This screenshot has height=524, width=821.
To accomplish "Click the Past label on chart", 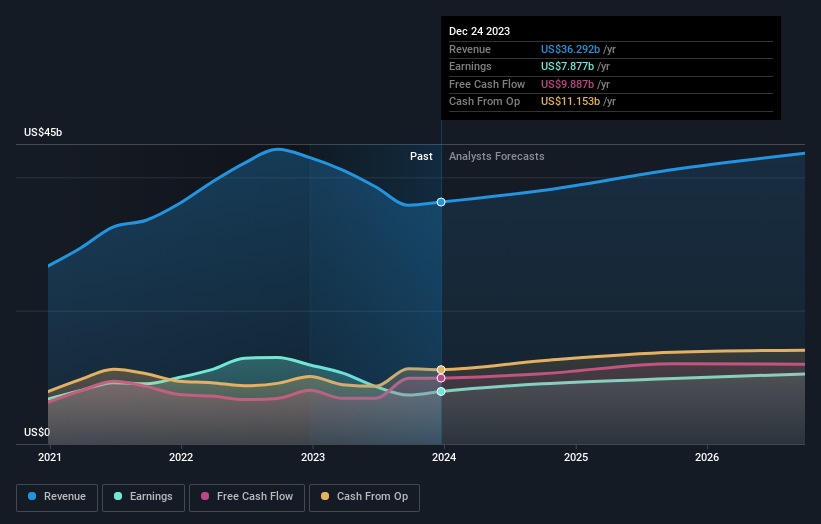I will coord(421,157).
